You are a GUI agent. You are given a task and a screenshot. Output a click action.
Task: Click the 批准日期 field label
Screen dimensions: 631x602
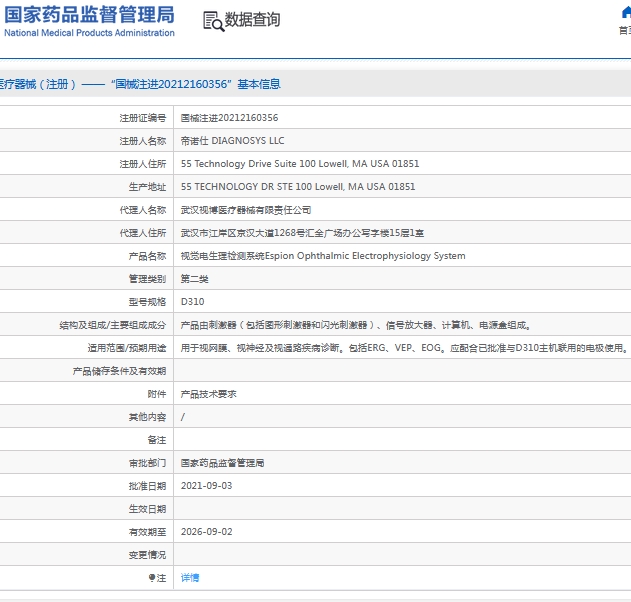click(x=147, y=486)
